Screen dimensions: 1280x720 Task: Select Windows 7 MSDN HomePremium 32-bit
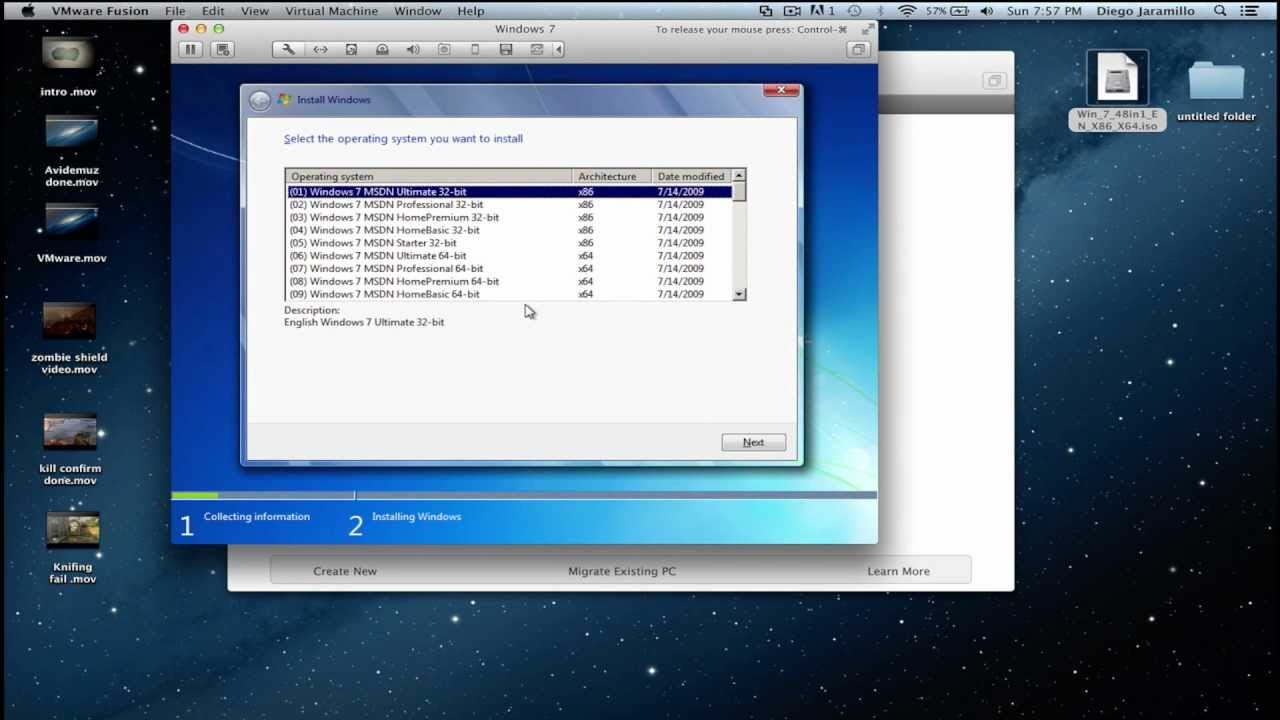pyautogui.click(x=510, y=217)
